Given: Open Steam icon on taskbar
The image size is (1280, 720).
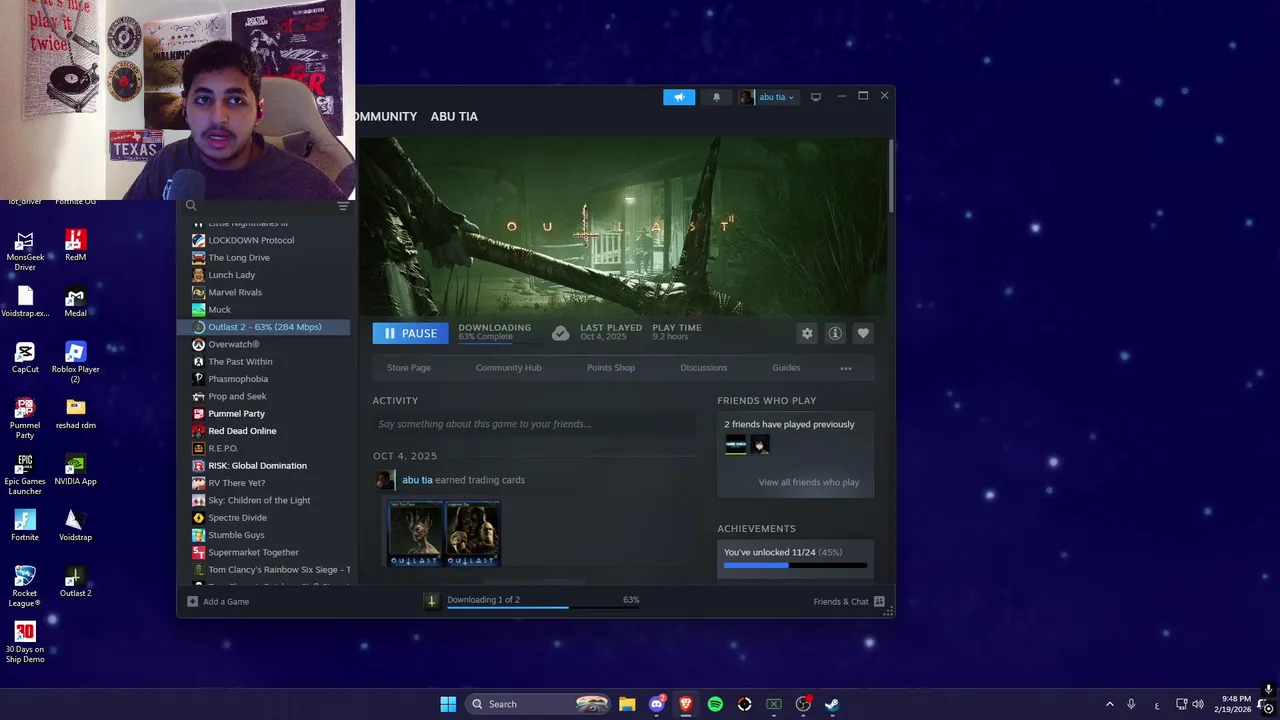Looking at the screenshot, I should 831,704.
